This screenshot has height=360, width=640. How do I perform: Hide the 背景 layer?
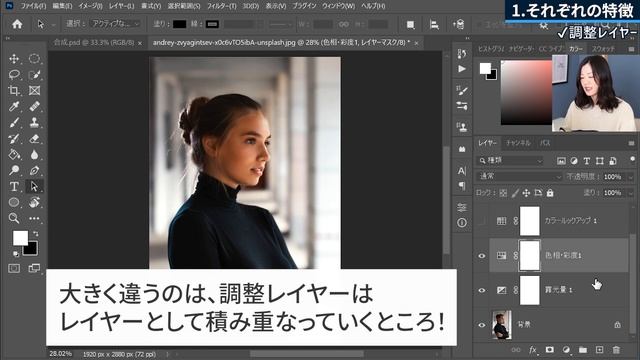tap(482, 325)
